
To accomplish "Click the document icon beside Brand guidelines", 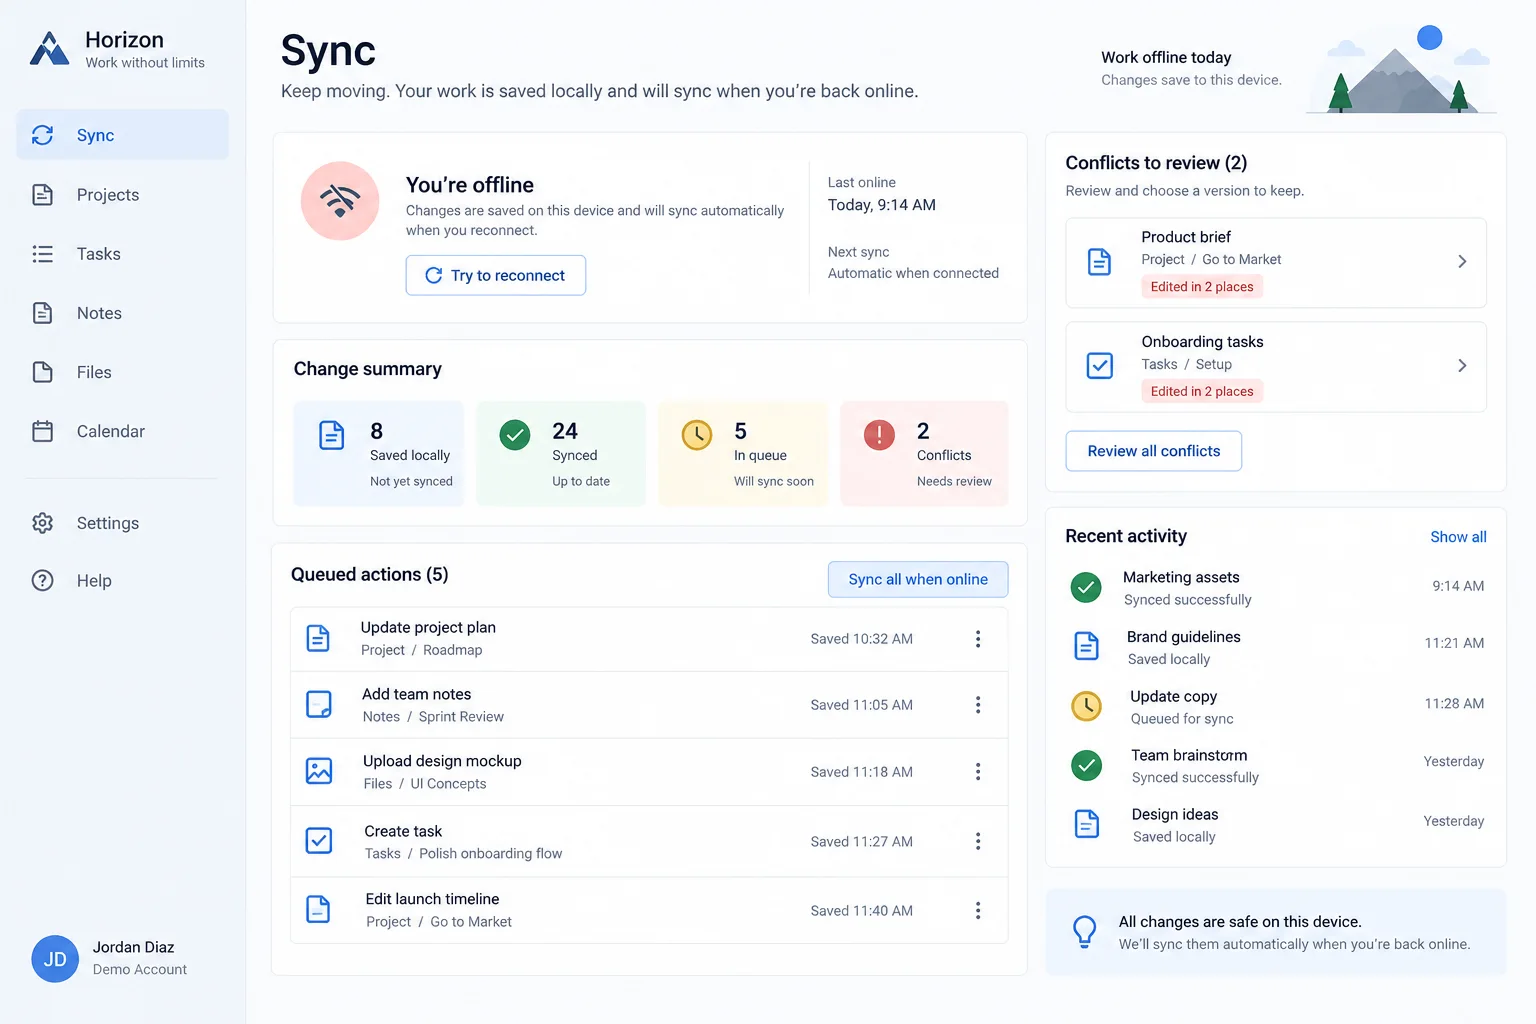I will pos(1086,646).
